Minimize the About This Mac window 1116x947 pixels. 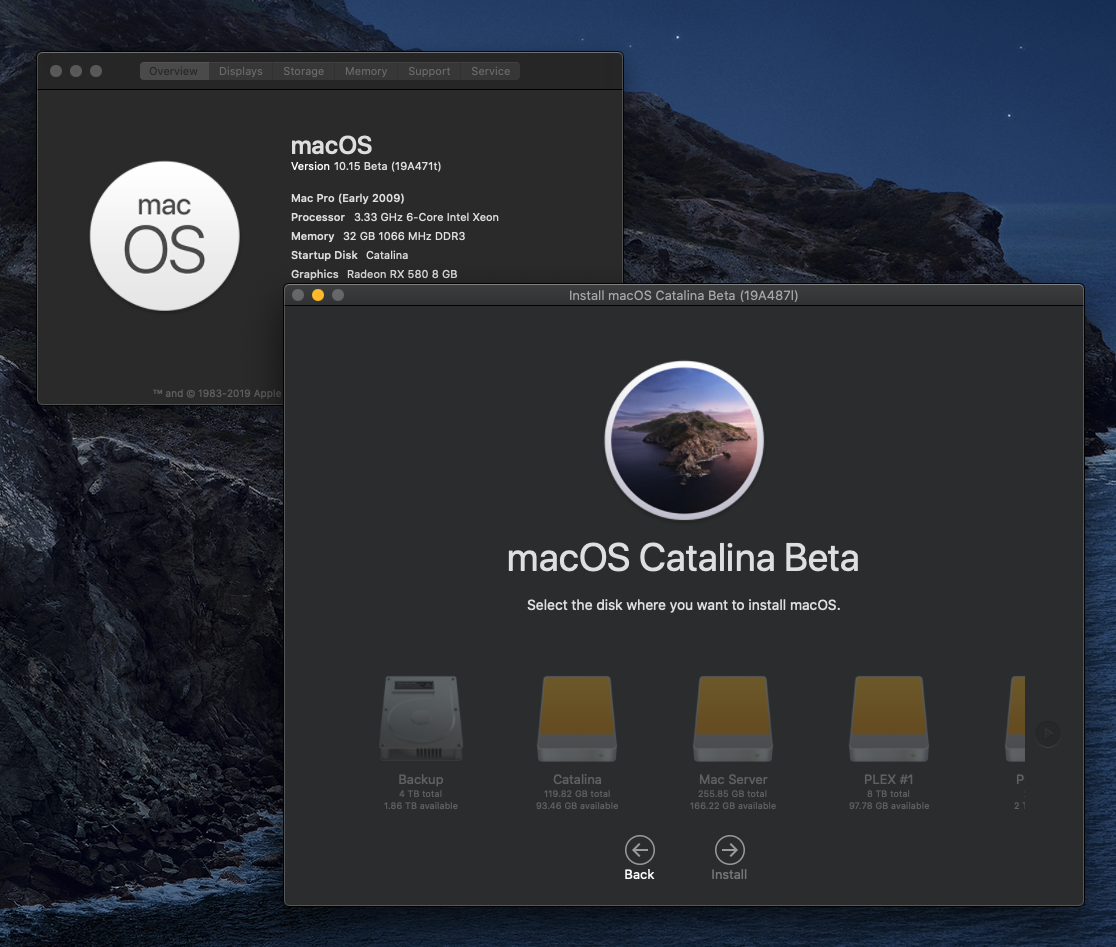point(76,71)
